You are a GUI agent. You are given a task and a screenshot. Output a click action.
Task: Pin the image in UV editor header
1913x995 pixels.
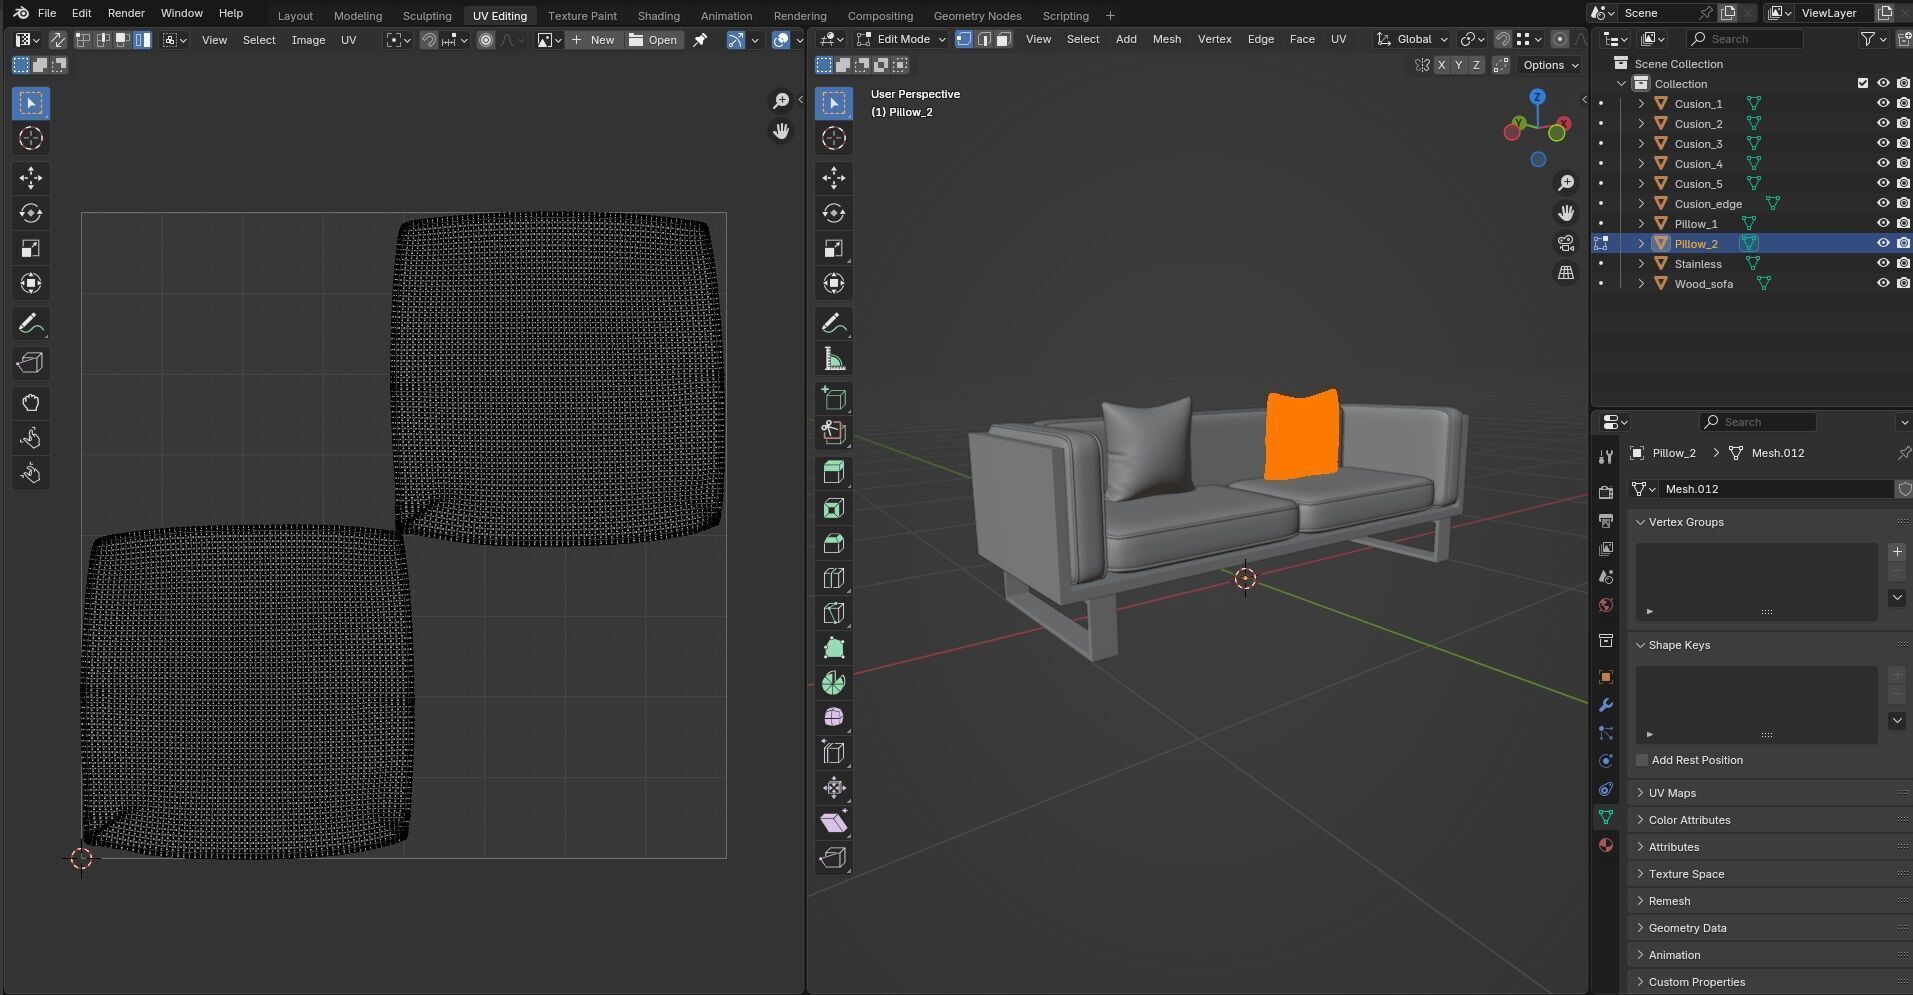700,40
